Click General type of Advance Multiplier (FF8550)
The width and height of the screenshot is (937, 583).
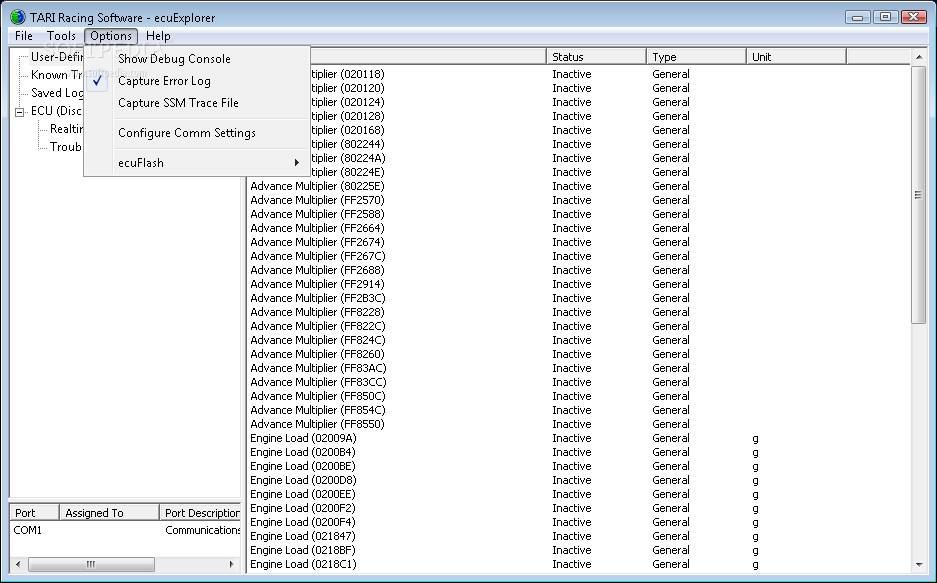click(671, 424)
